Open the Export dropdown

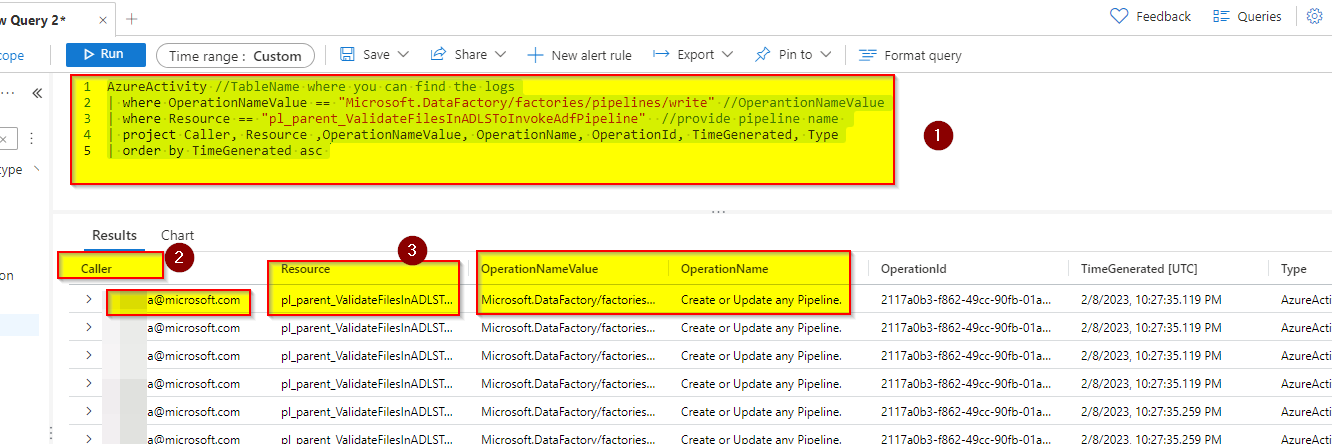pyautogui.click(x=693, y=54)
